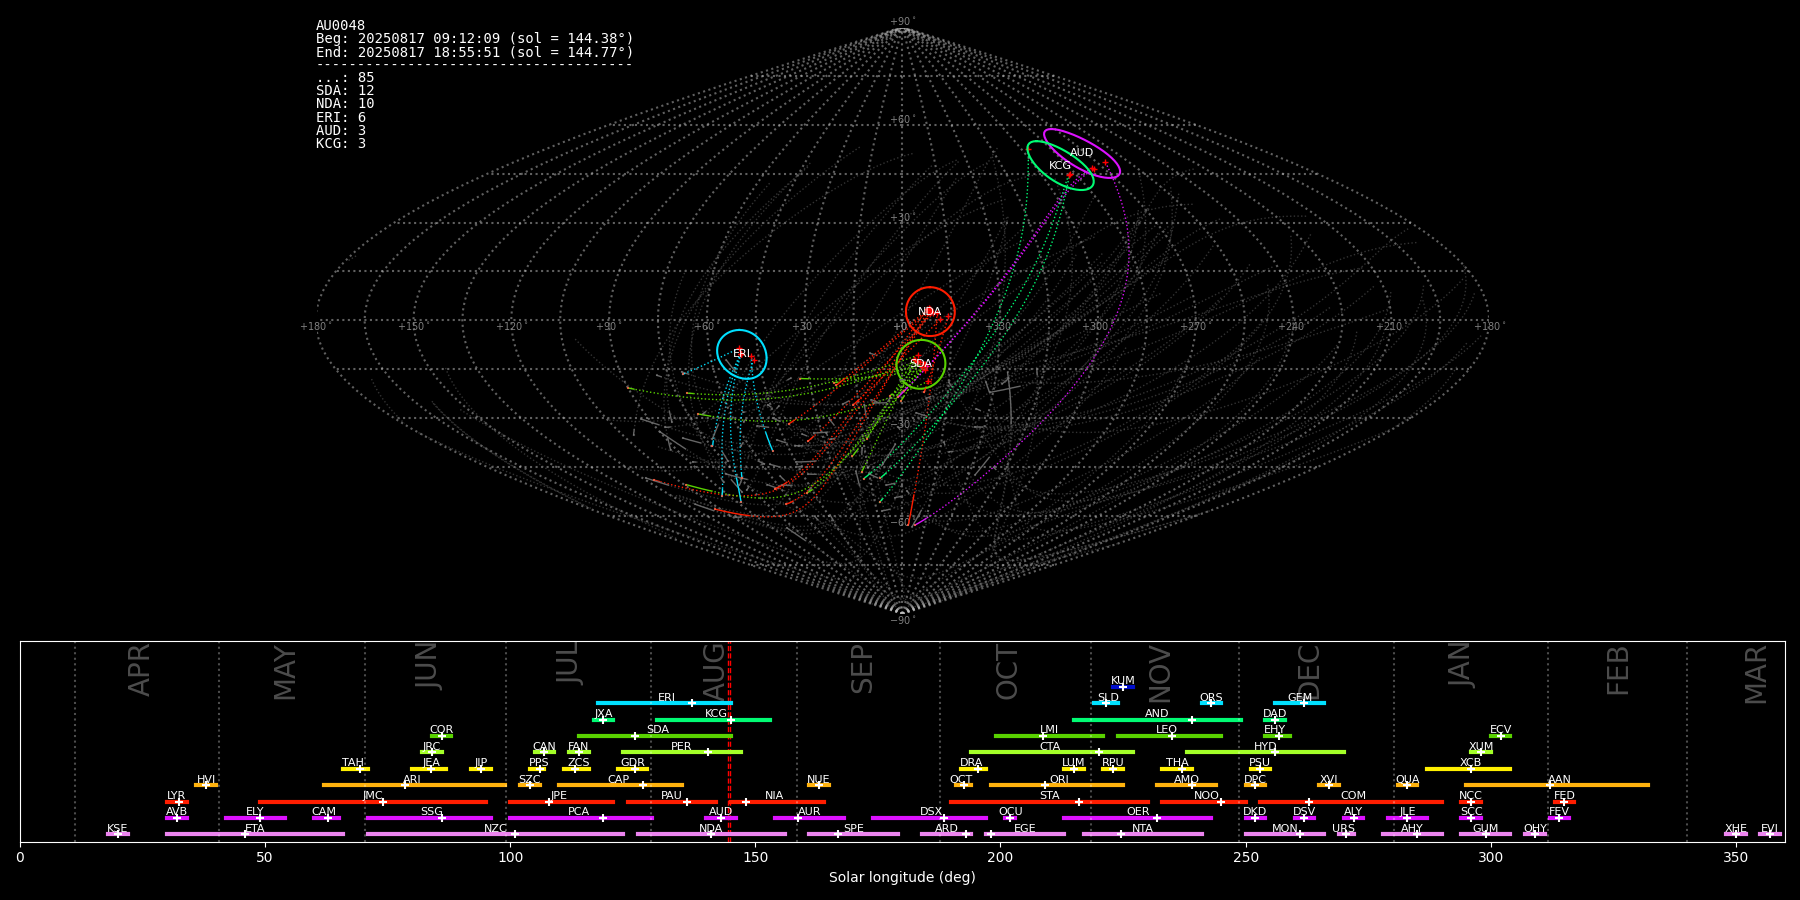Click the CTA shower label in timeline

pos(1049,747)
